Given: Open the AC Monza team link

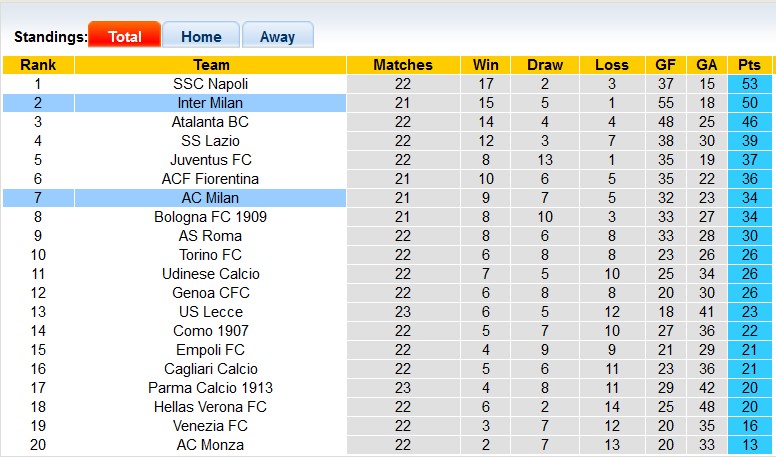Looking at the screenshot, I should pyautogui.click(x=210, y=445).
